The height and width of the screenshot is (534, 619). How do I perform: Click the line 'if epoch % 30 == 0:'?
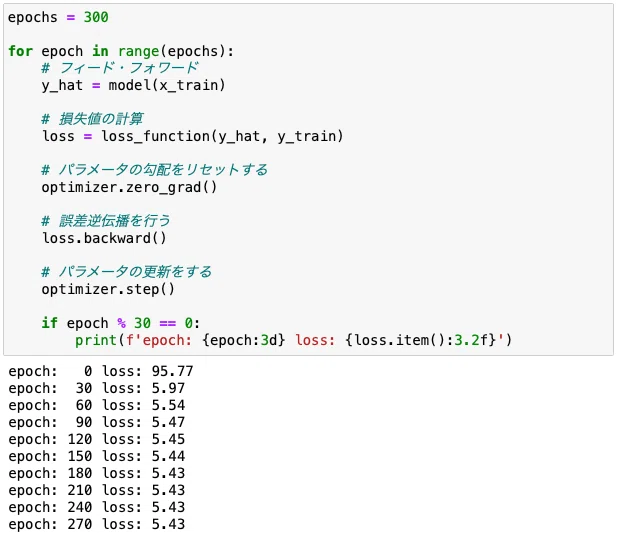coord(121,323)
